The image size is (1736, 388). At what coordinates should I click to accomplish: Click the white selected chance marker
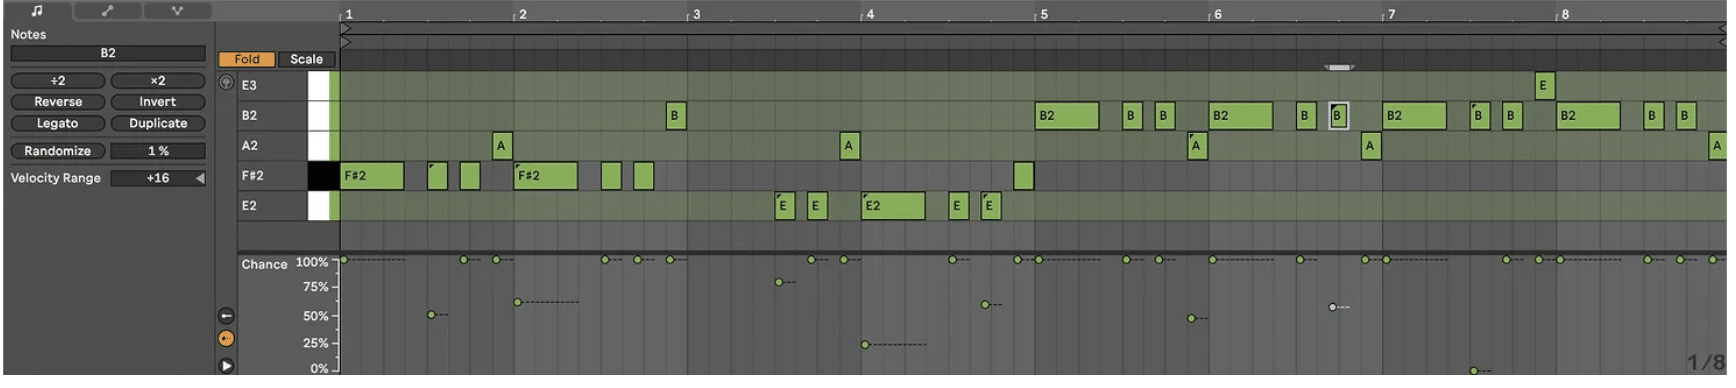click(x=1332, y=307)
